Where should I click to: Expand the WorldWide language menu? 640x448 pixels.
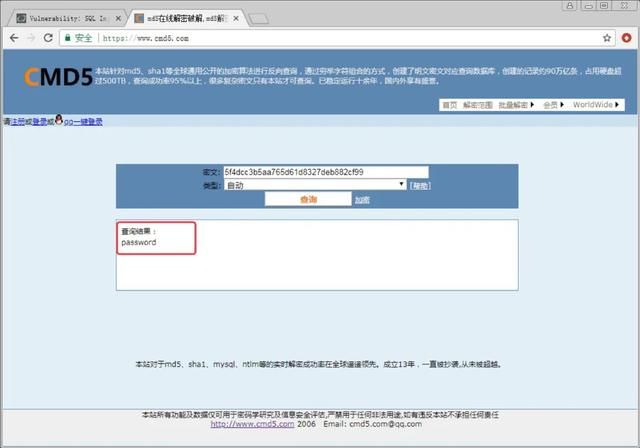pos(597,104)
